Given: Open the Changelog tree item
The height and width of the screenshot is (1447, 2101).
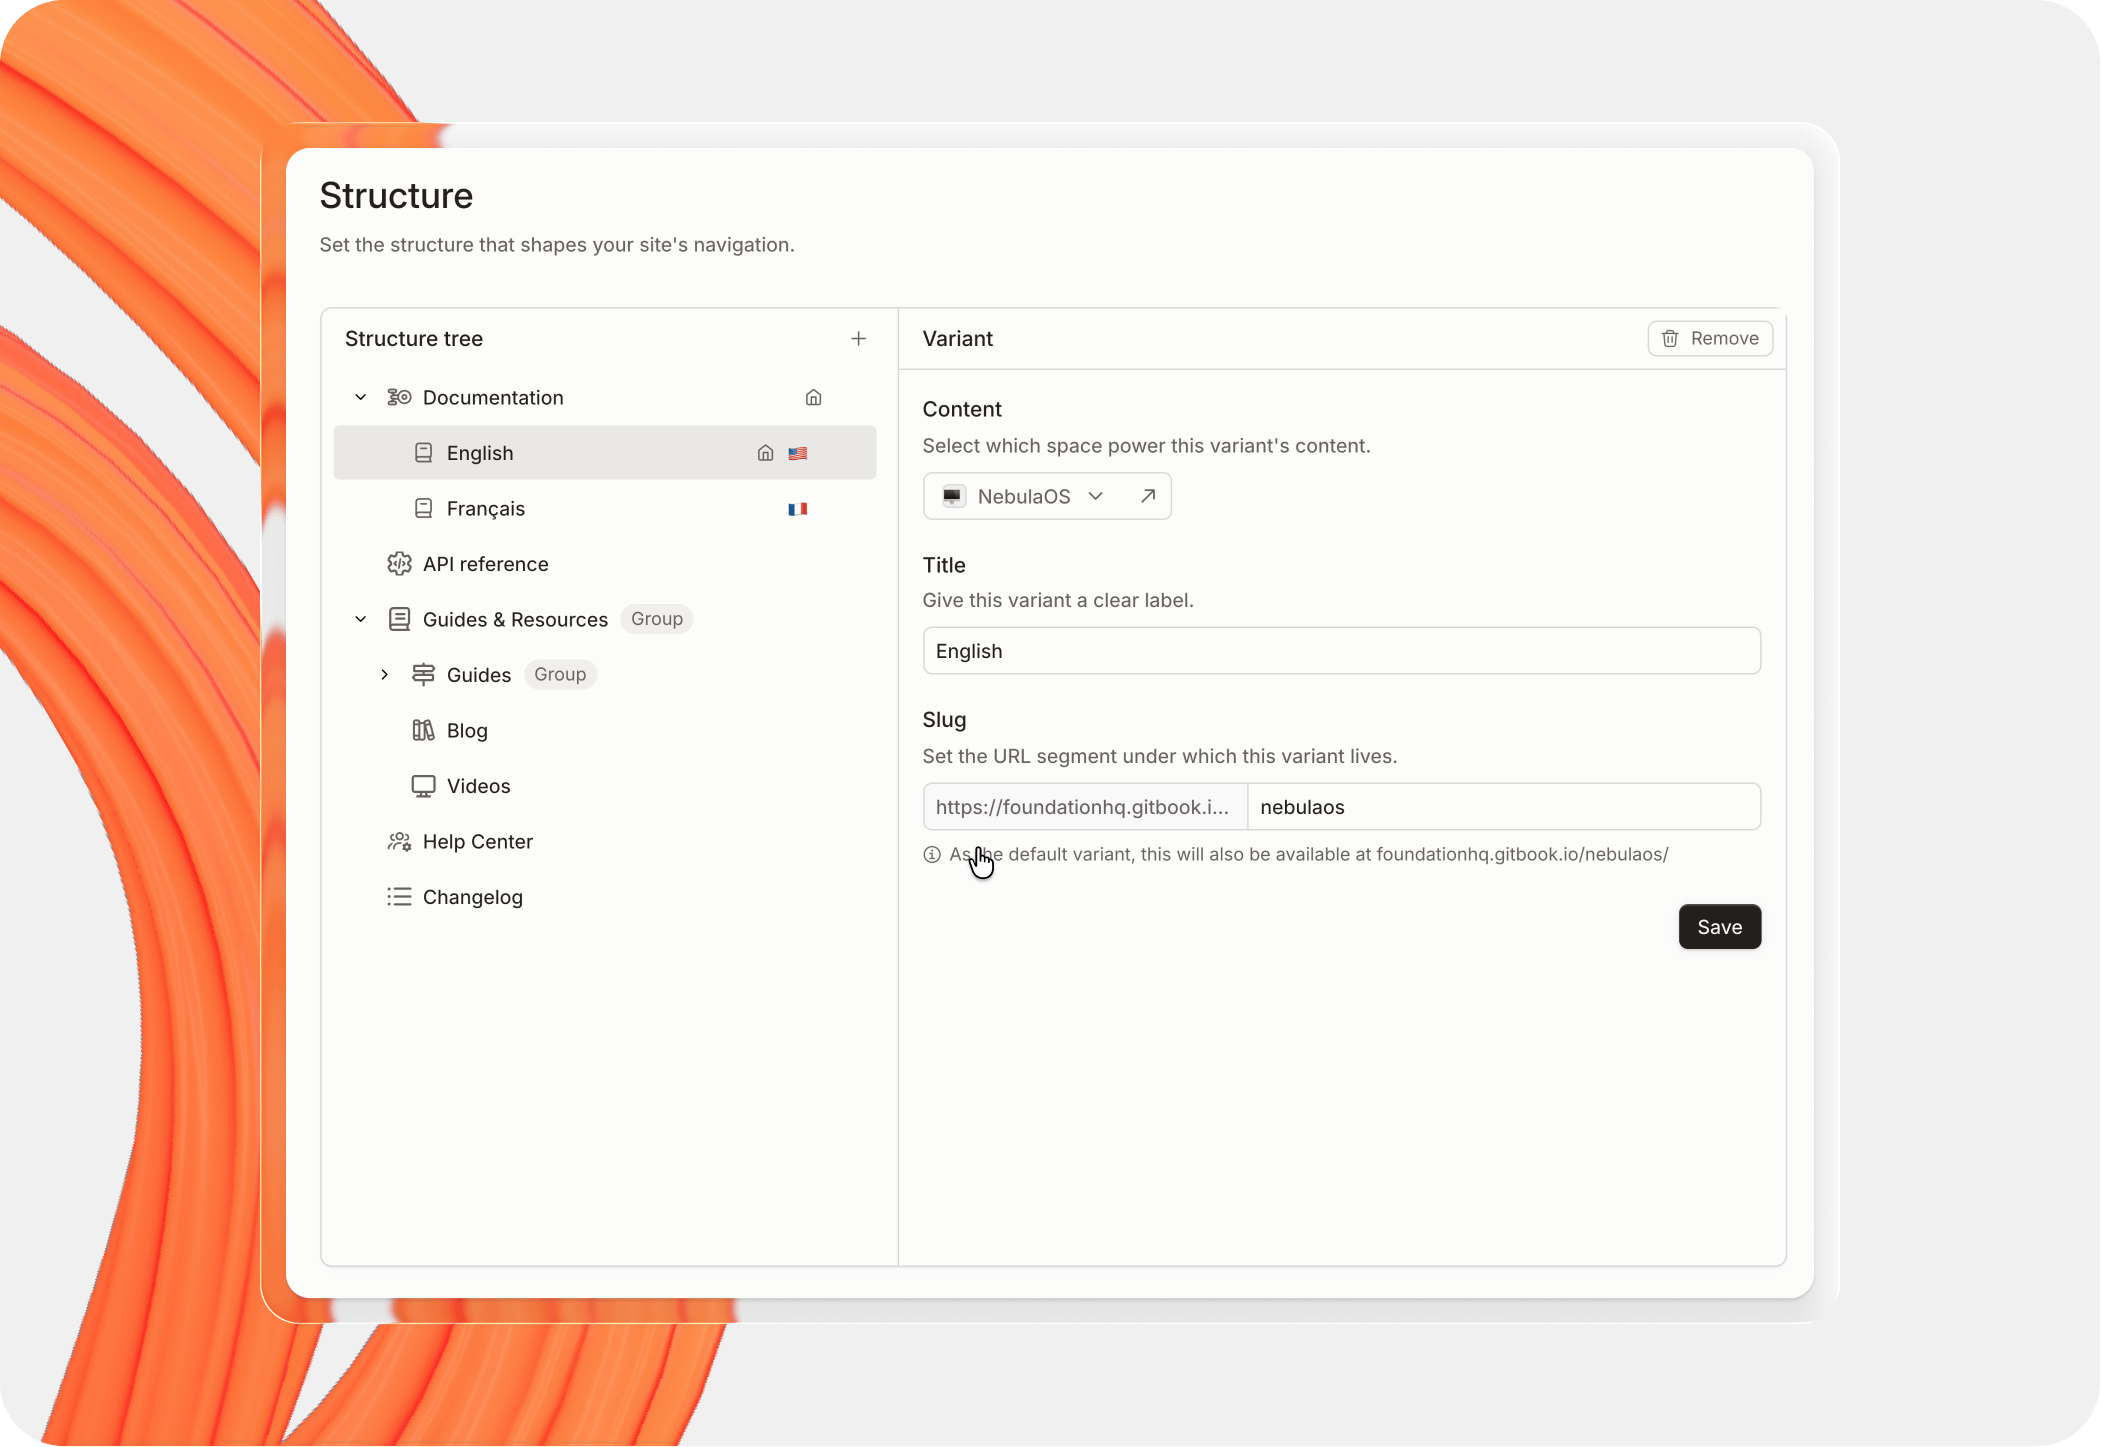Looking at the screenshot, I should [x=472, y=897].
